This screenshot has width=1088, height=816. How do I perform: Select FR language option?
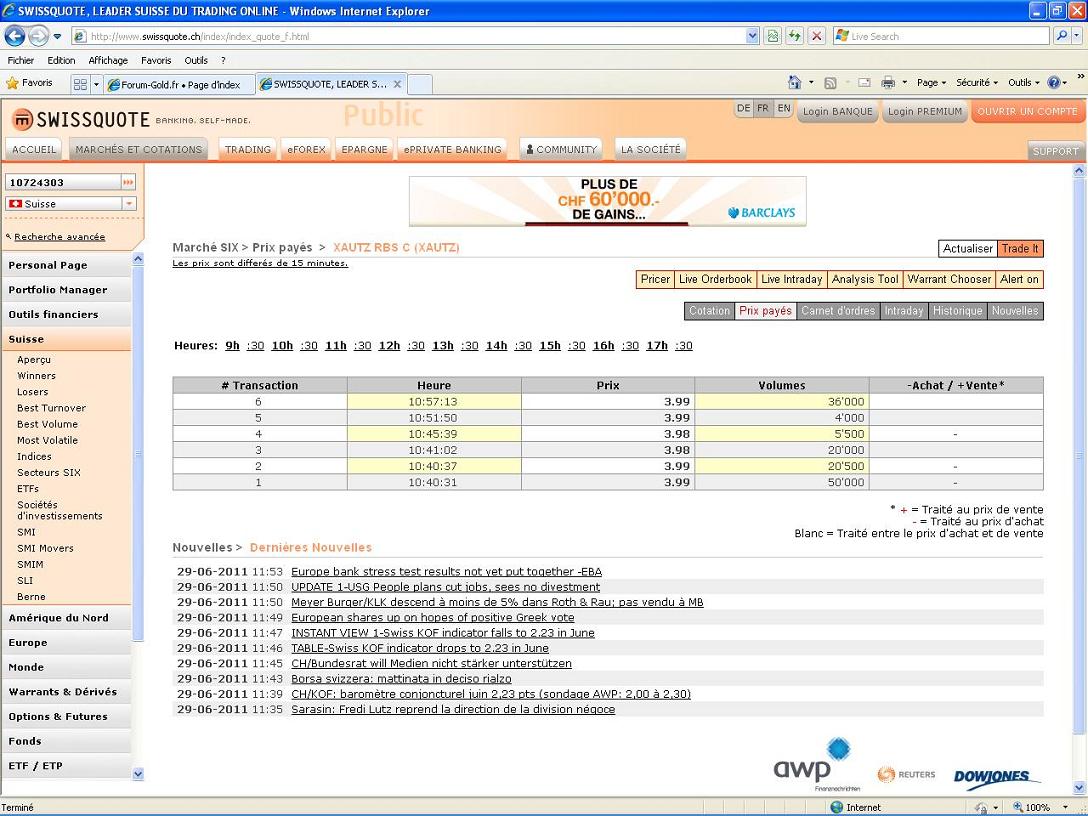[763, 108]
